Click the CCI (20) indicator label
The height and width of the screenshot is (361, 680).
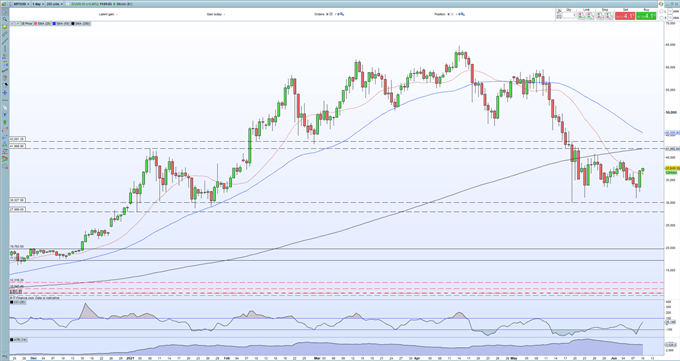tap(19, 302)
